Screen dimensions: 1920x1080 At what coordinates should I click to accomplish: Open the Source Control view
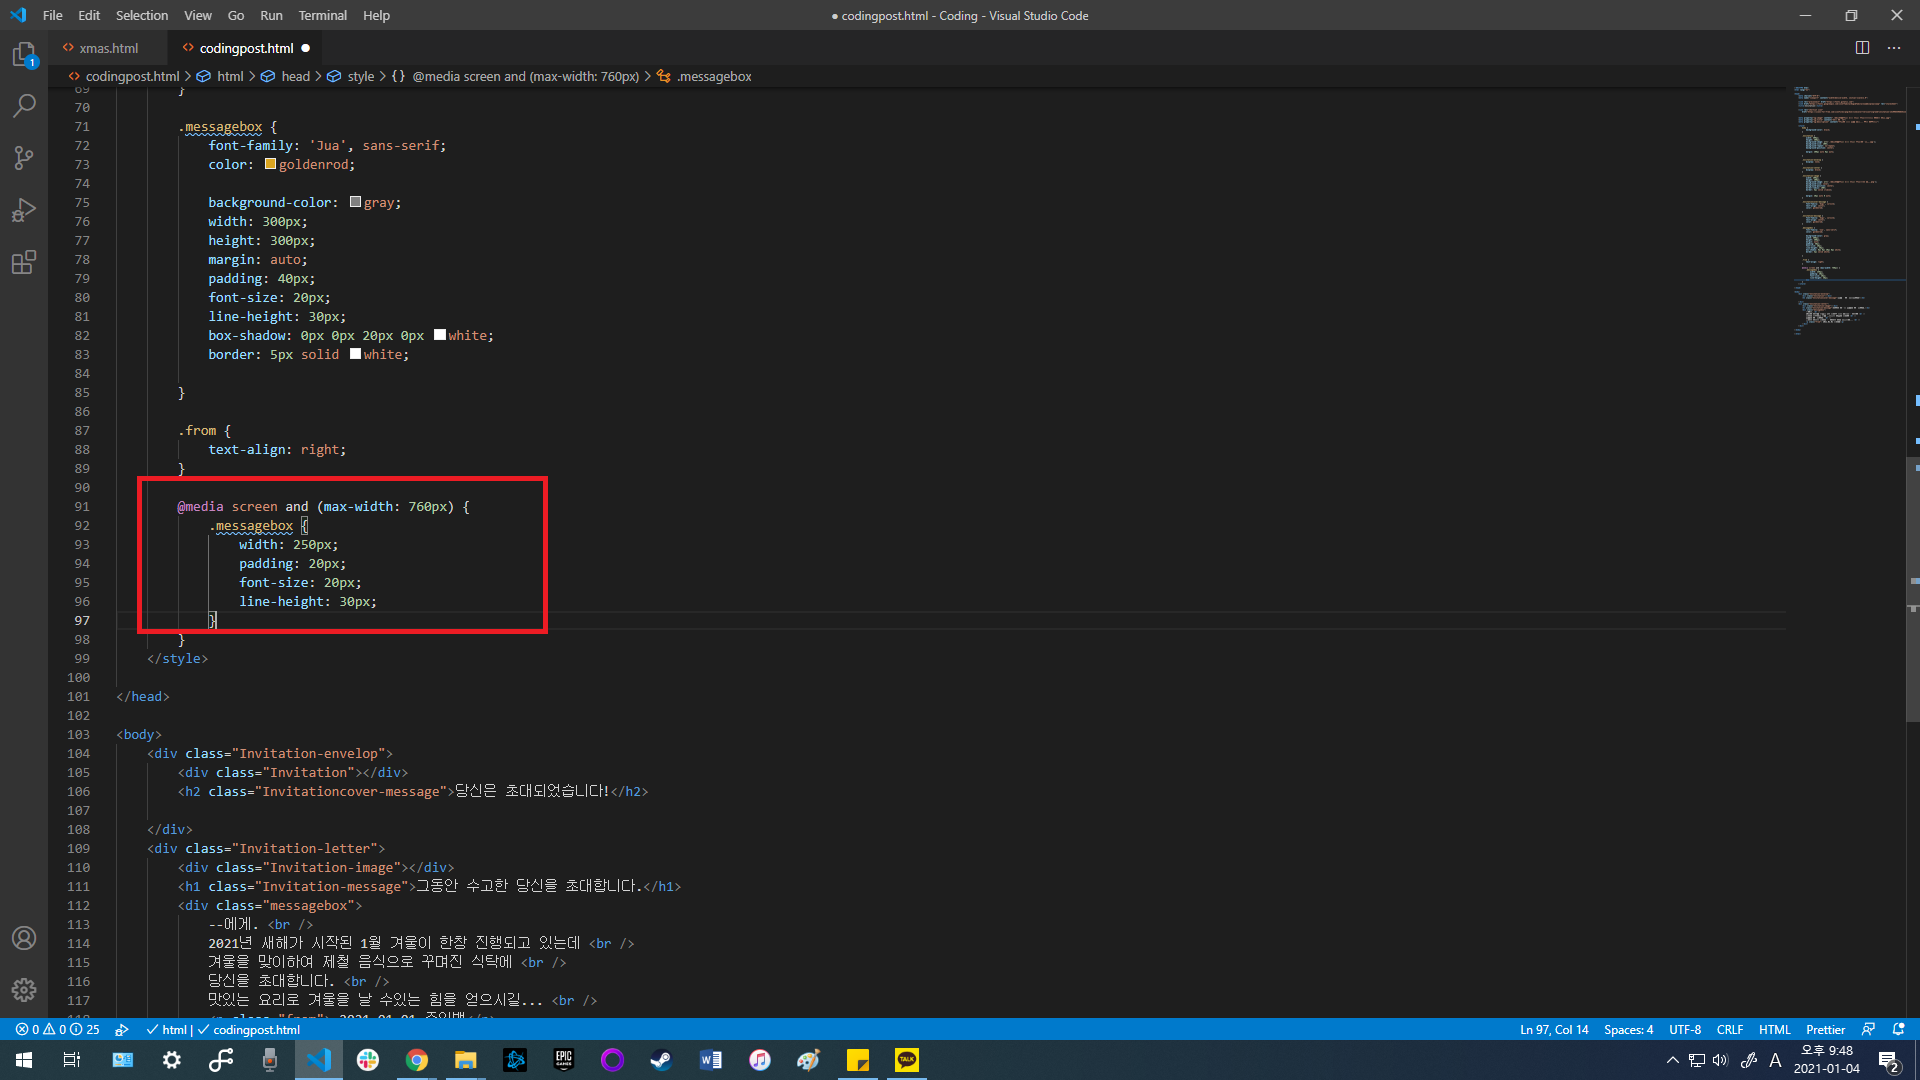24,158
